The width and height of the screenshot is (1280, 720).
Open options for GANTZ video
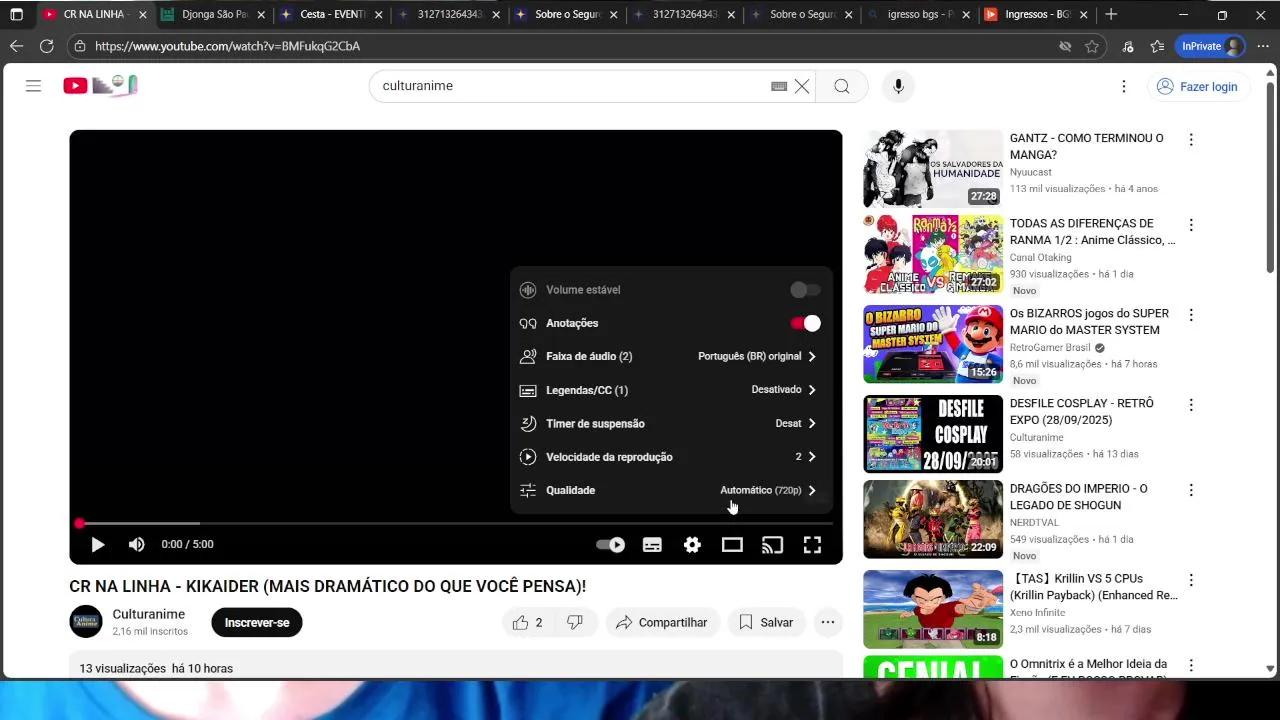1191,140
